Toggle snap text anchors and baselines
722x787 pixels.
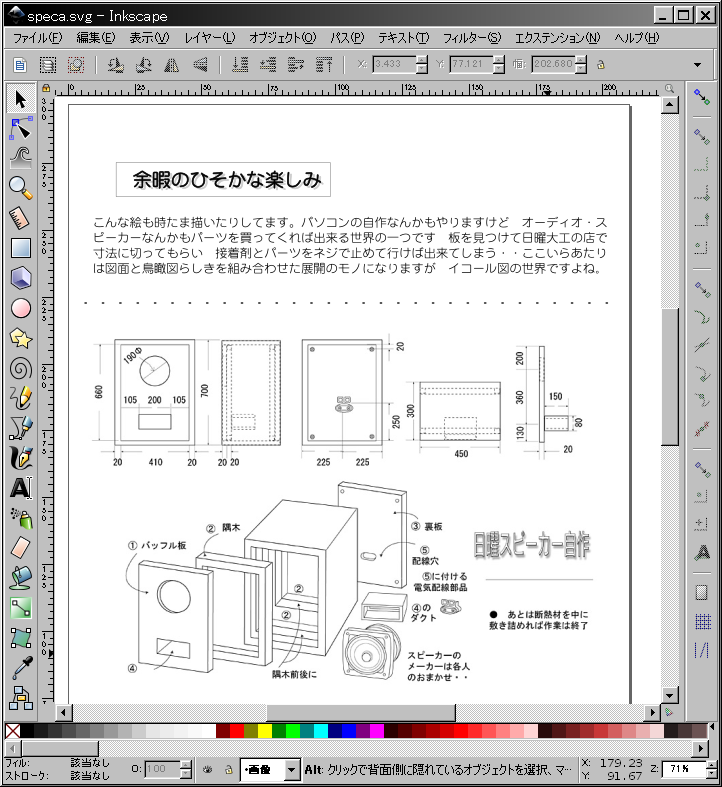pyautogui.click(x=703, y=553)
